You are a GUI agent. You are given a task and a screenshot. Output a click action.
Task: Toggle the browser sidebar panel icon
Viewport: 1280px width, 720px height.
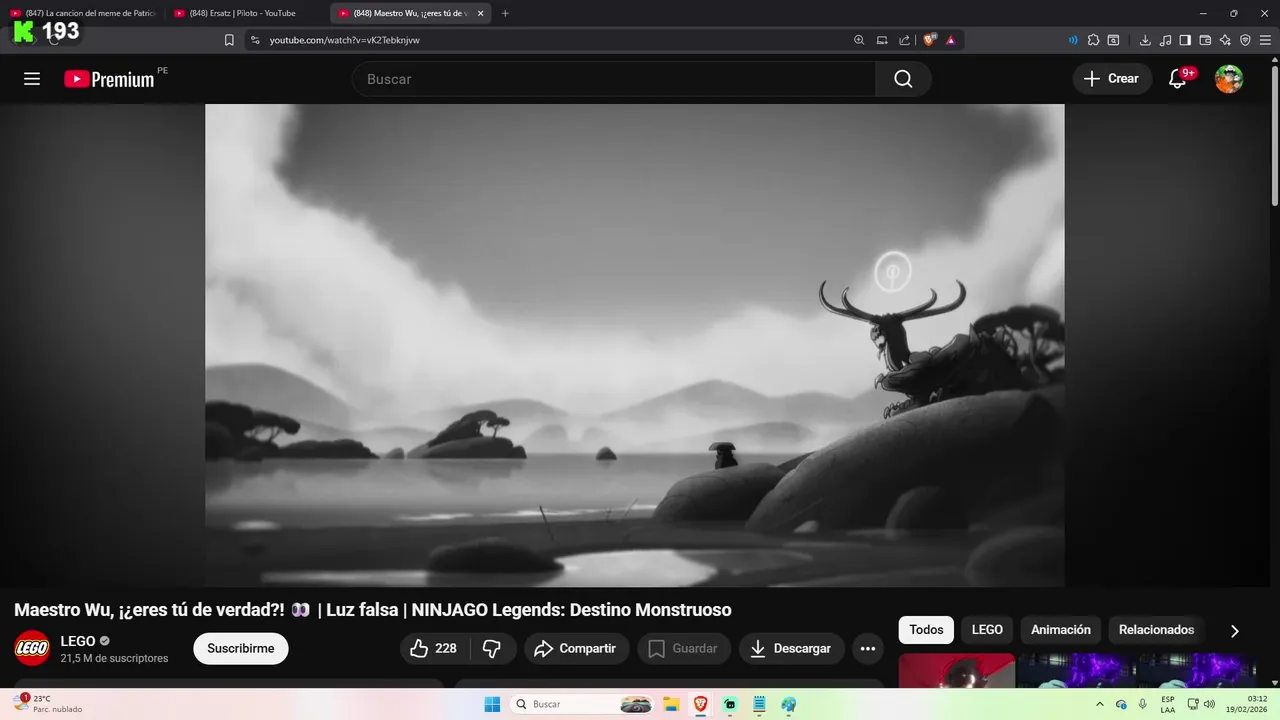click(1185, 40)
